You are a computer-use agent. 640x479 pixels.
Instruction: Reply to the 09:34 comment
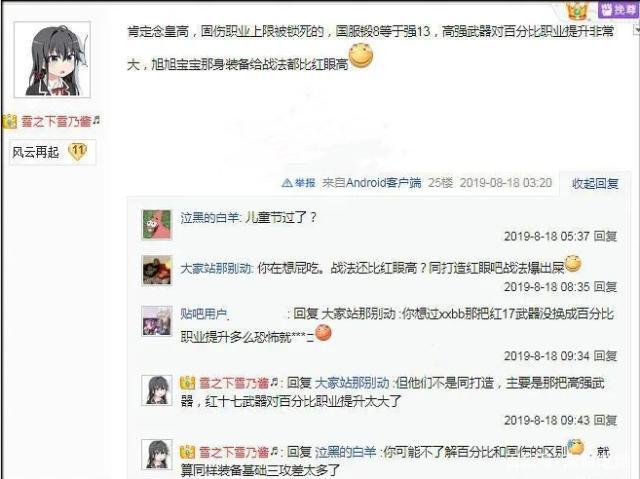(605, 356)
